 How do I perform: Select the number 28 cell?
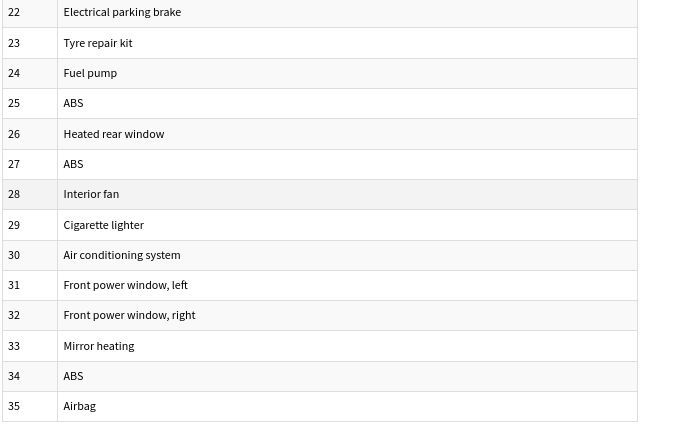pyautogui.click(x=14, y=194)
